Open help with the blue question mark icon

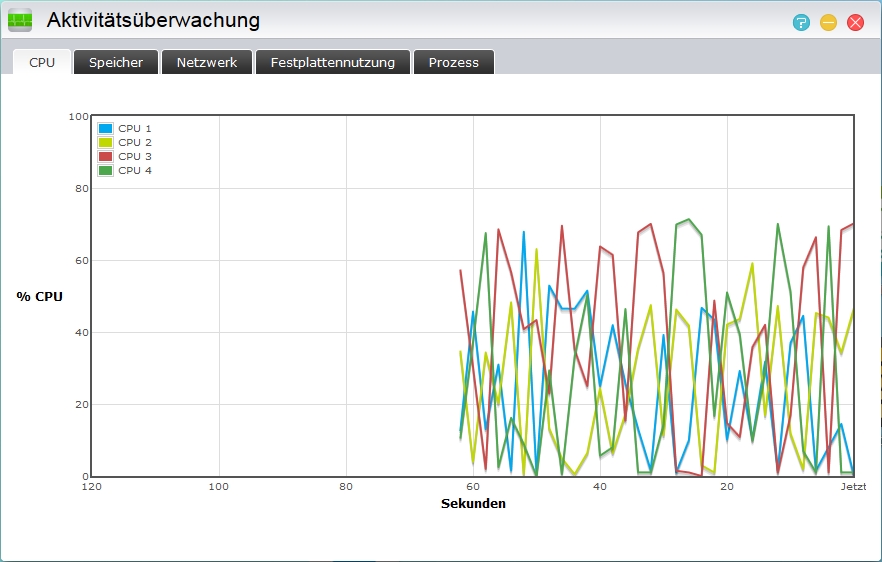(801, 23)
